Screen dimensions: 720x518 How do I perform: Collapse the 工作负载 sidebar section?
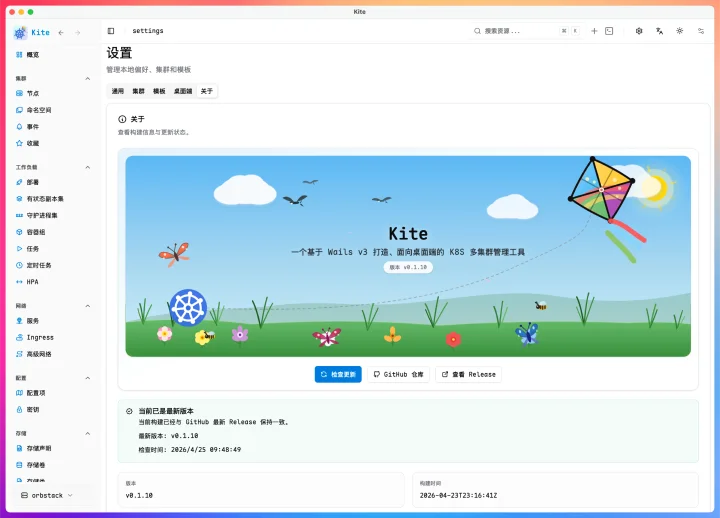(x=88, y=167)
